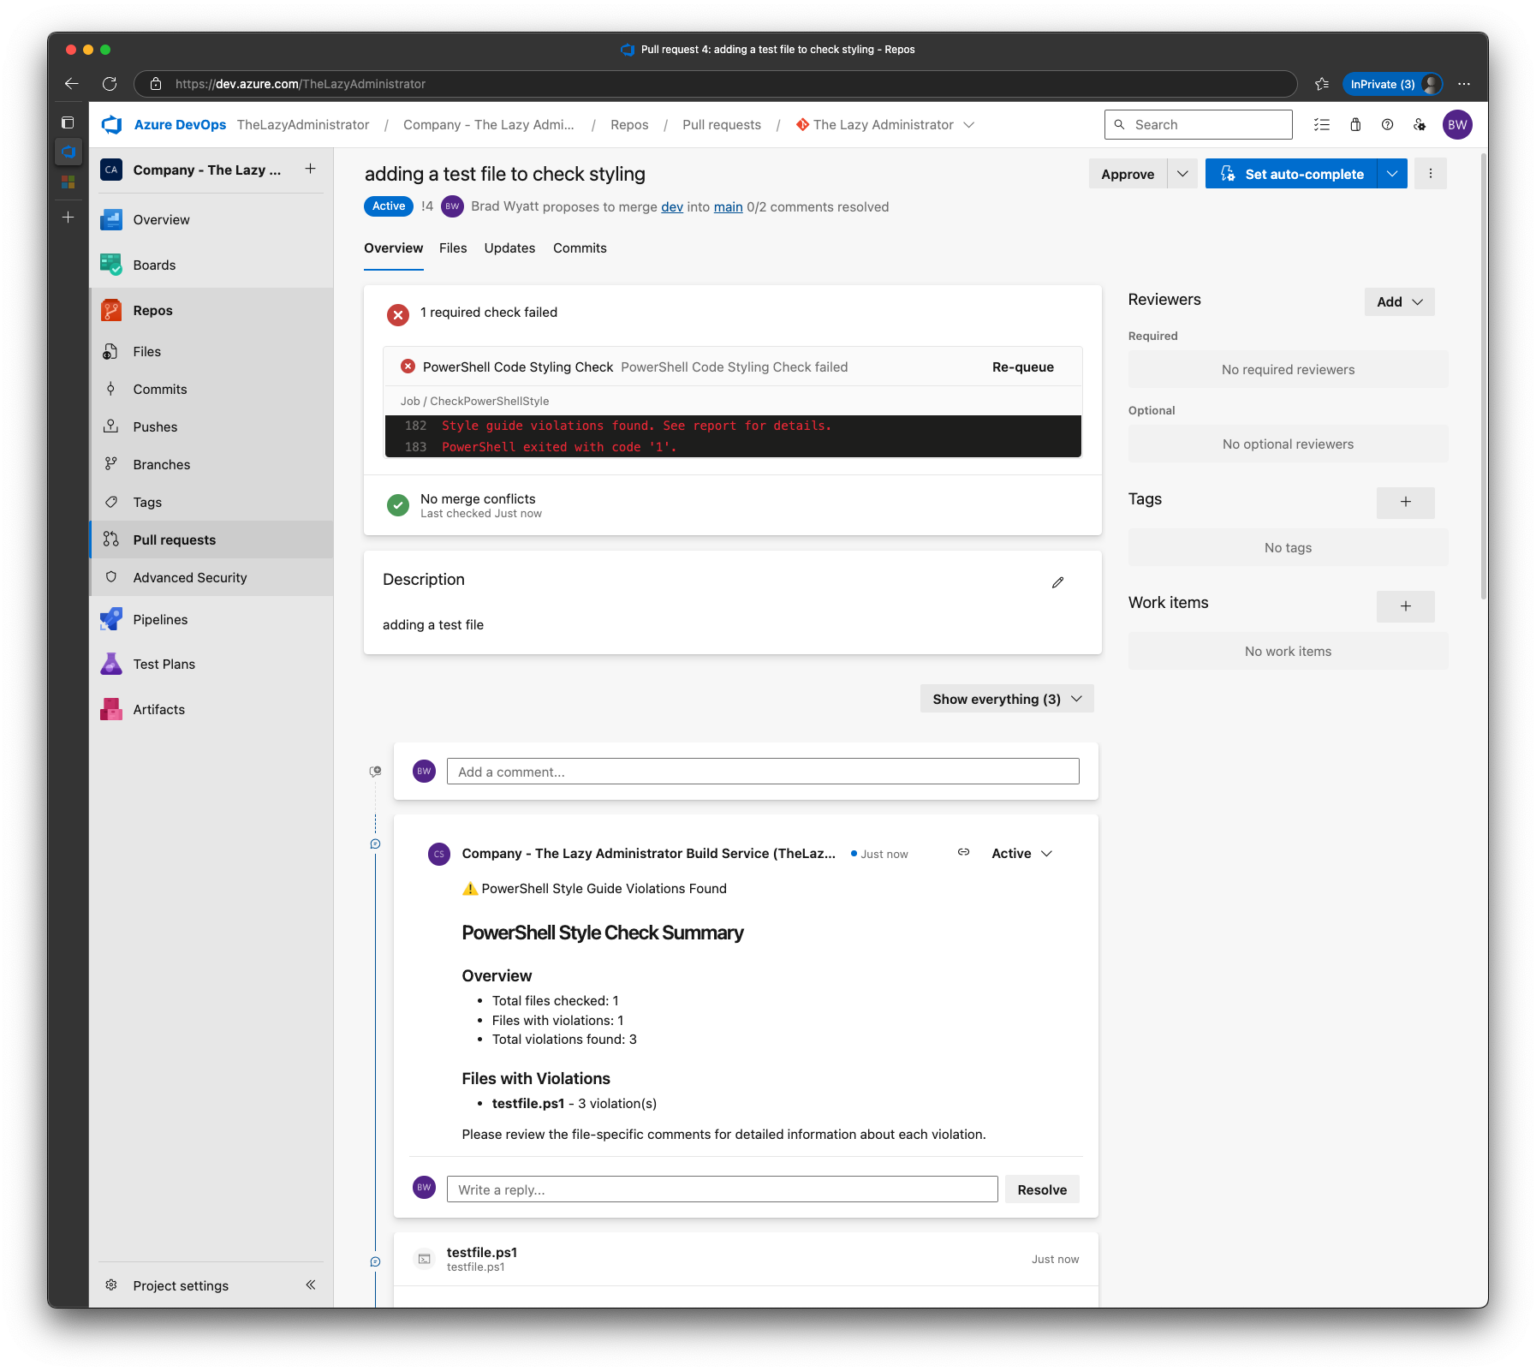Open the Add reviewers dropdown
The image size is (1536, 1371).
pyautogui.click(x=1400, y=302)
